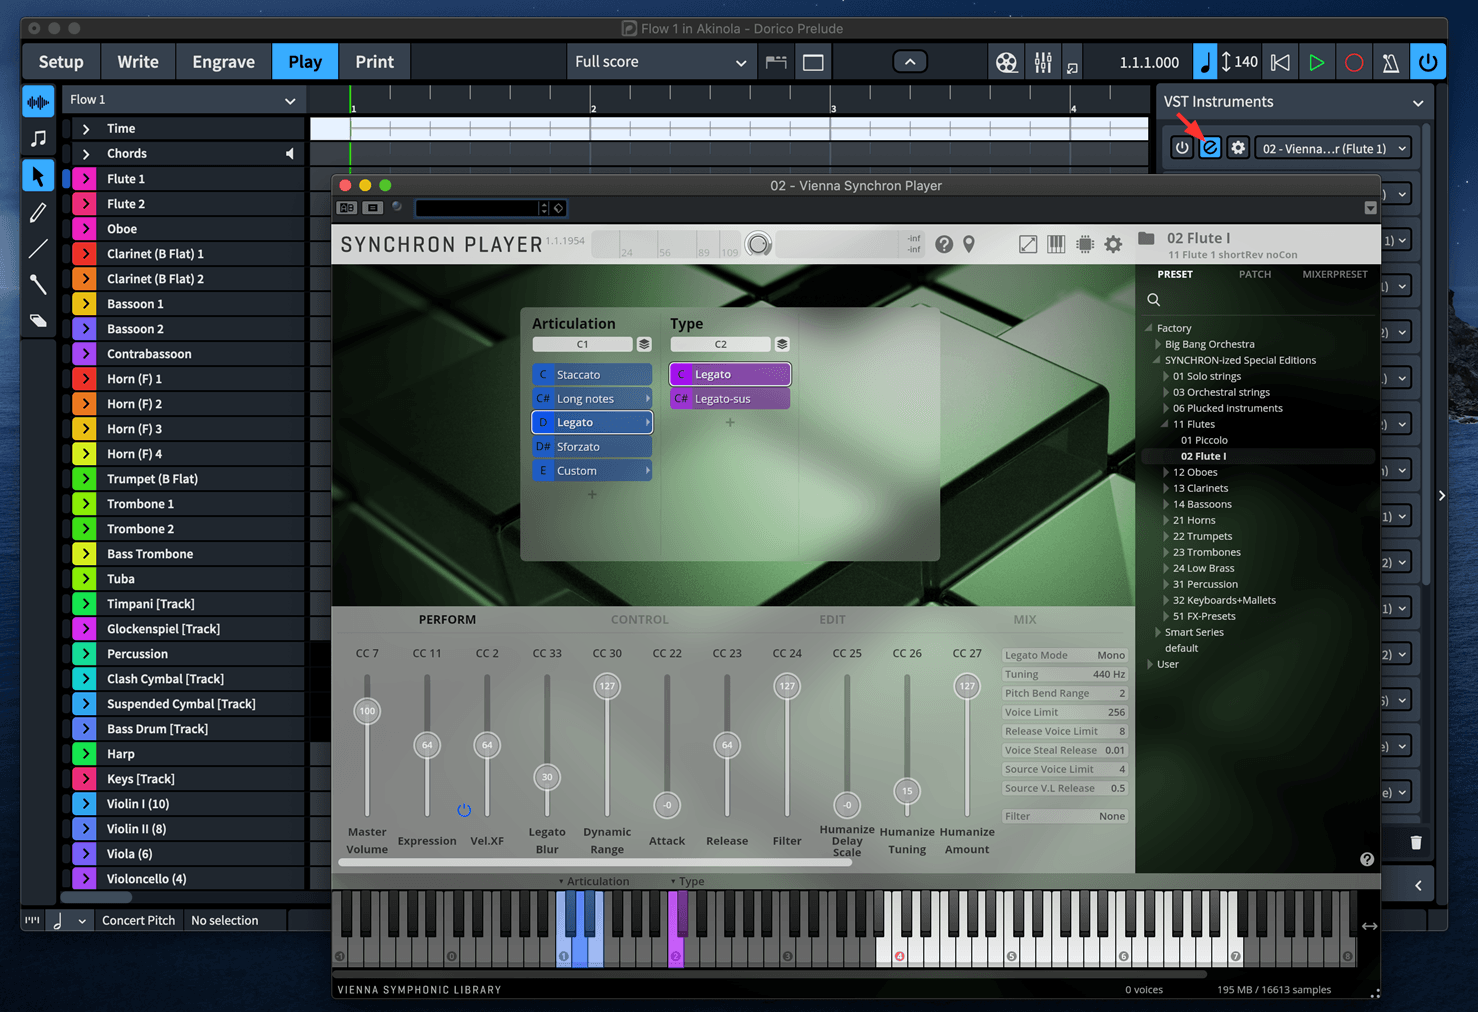
Task: Click the Master Volume CC 7 slider knob
Action: 367,711
